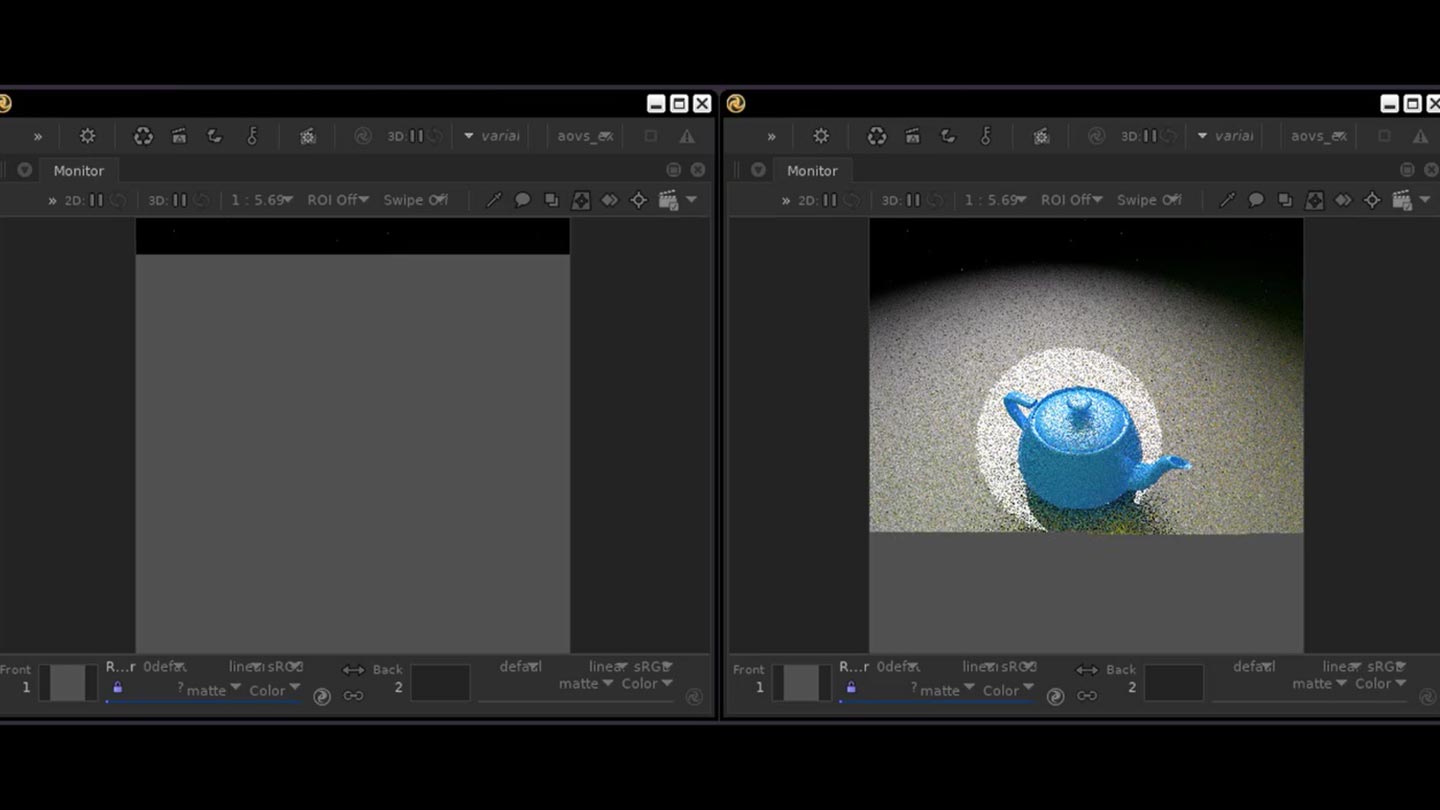
Task: Select the Monitor tab in the right window
Action: click(812, 171)
